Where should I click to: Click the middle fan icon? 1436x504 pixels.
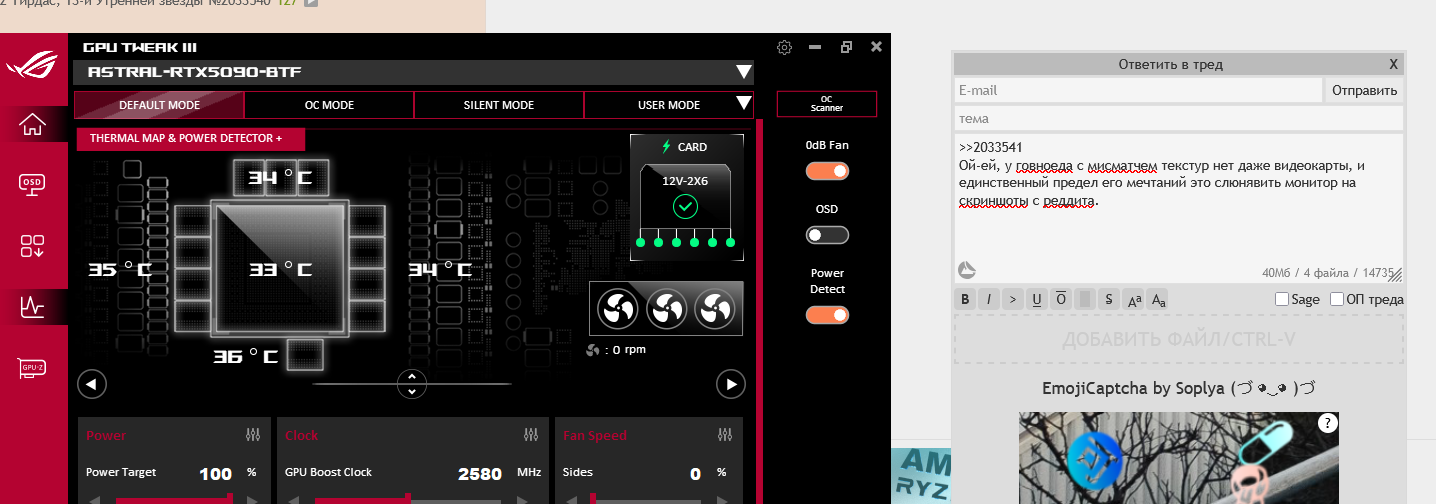666,309
